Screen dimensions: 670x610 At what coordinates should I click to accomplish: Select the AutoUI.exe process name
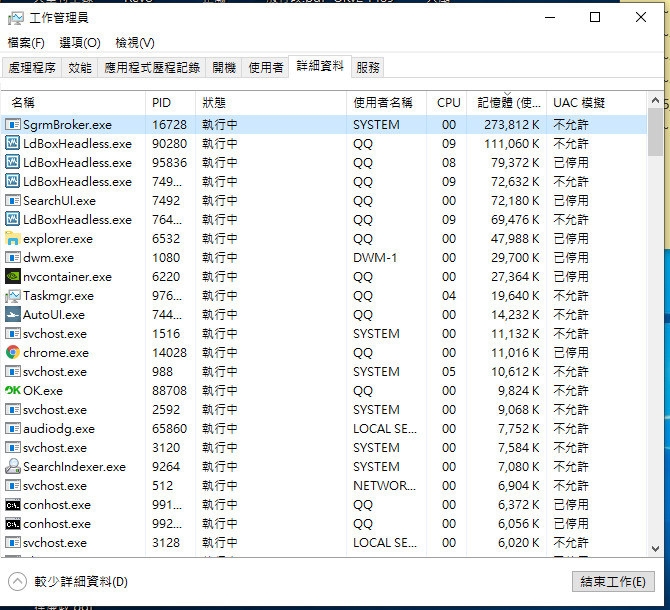(54, 315)
